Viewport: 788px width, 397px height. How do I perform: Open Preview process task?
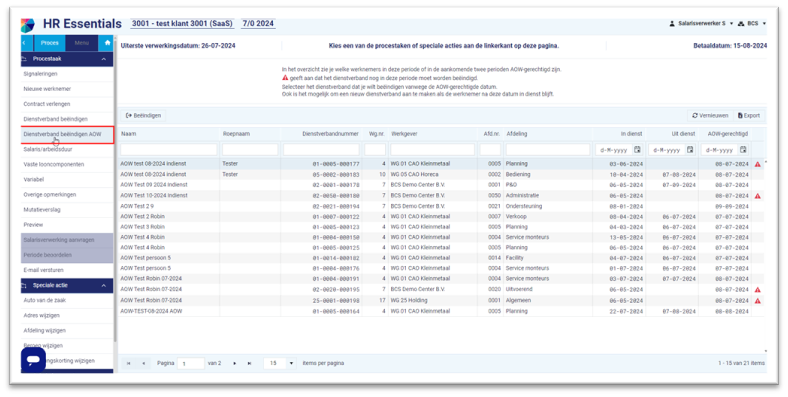click(67, 225)
